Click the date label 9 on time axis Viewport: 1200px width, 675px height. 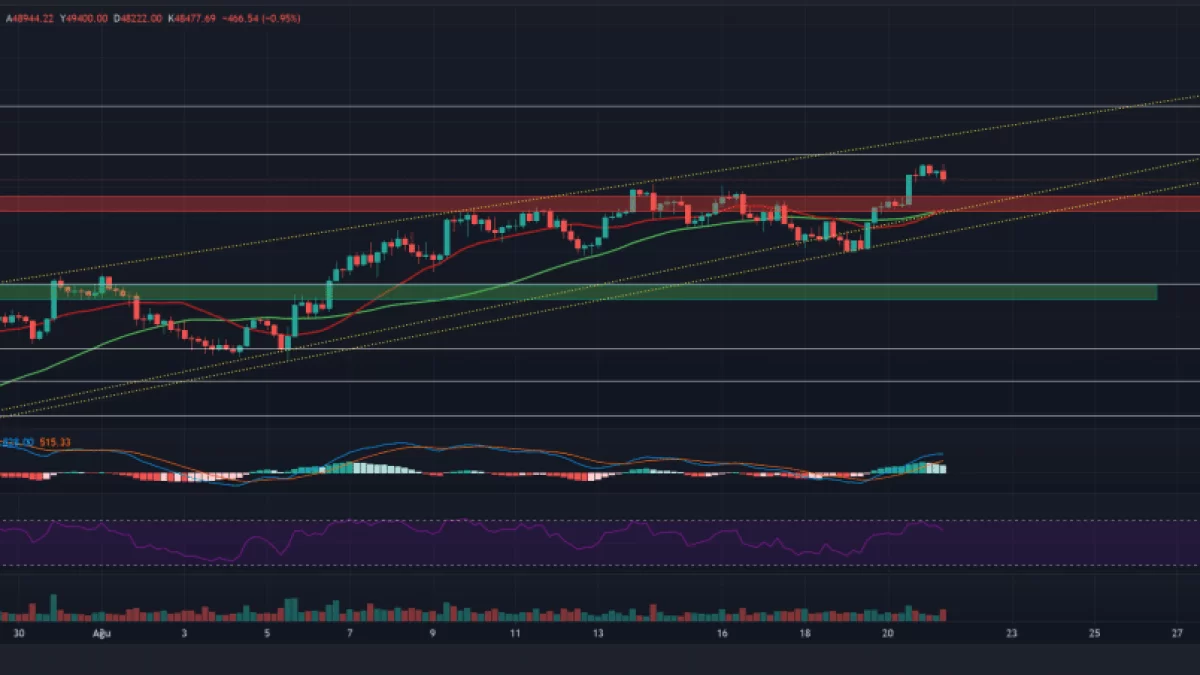[432, 633]
